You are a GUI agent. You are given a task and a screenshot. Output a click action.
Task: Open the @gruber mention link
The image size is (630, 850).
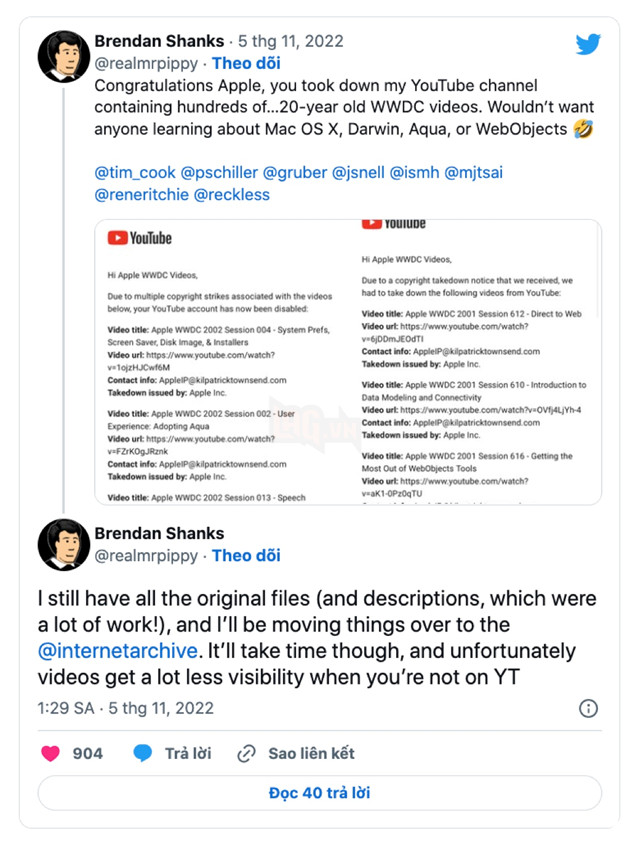click(x=294, y=172)
